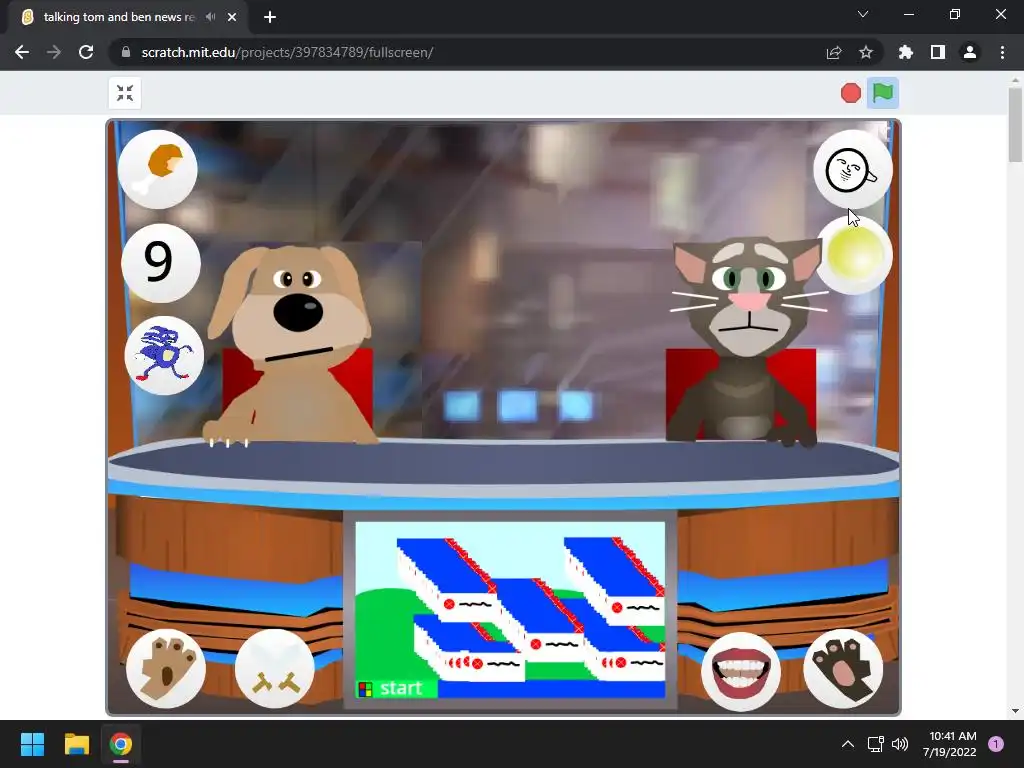Click the chicken drumstick food button

coord(157,169)
